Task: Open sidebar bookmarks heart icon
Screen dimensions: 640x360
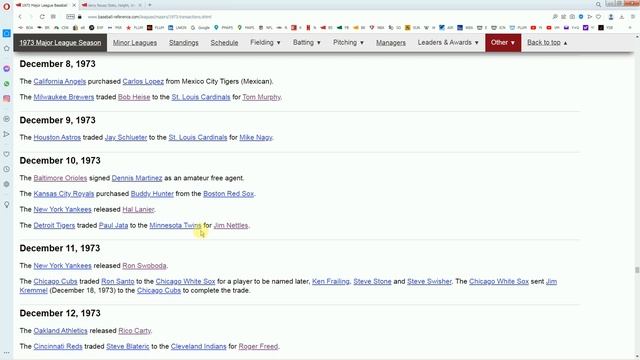Action: 7,154
